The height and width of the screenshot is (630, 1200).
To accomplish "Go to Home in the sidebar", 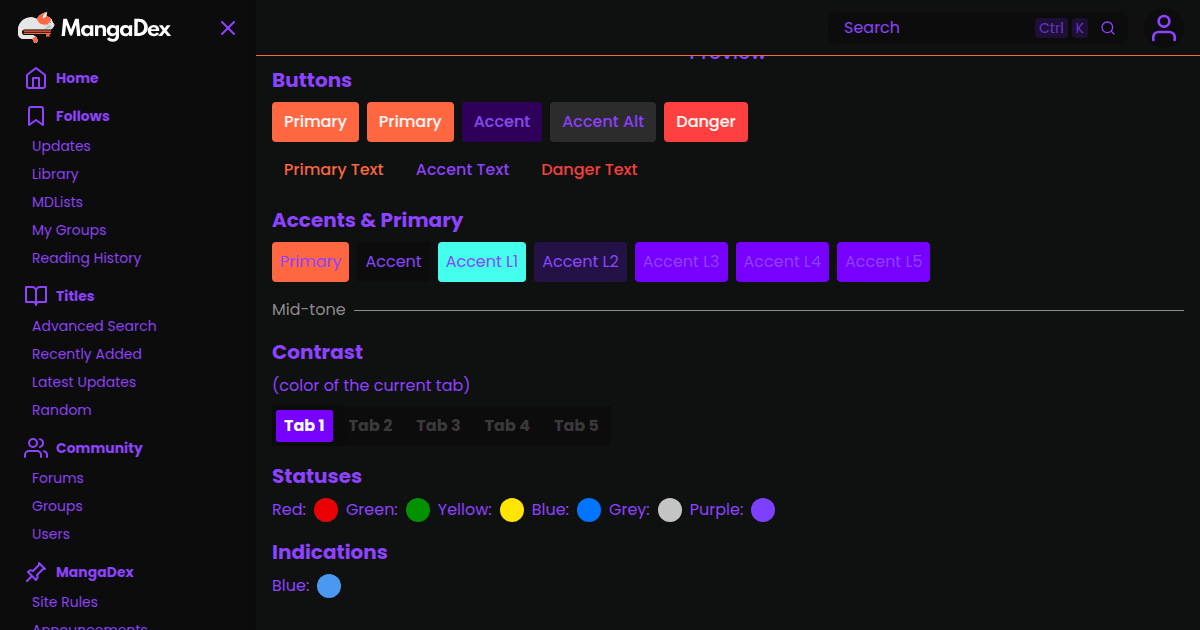I will tap(77, 78).
